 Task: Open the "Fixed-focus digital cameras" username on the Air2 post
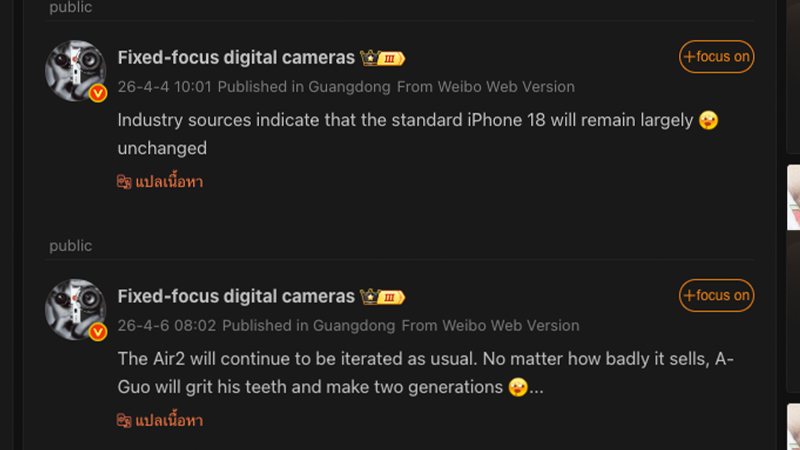click(236, 297)
